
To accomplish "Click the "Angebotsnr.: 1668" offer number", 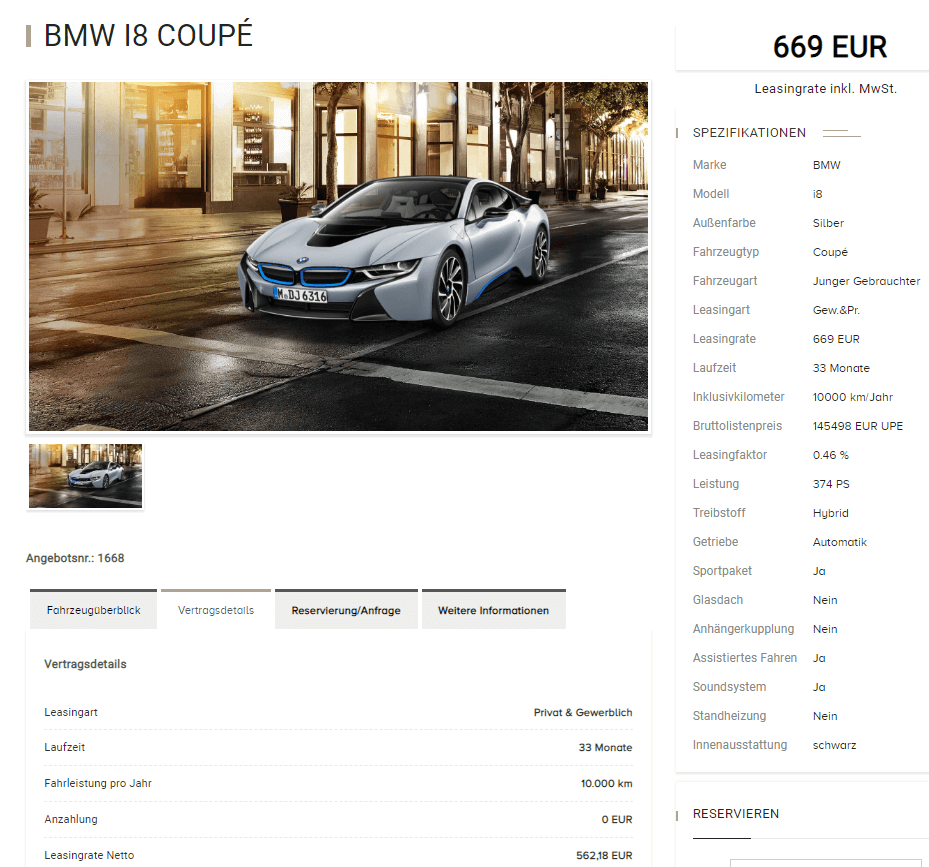I will click(x=75, y=558).
